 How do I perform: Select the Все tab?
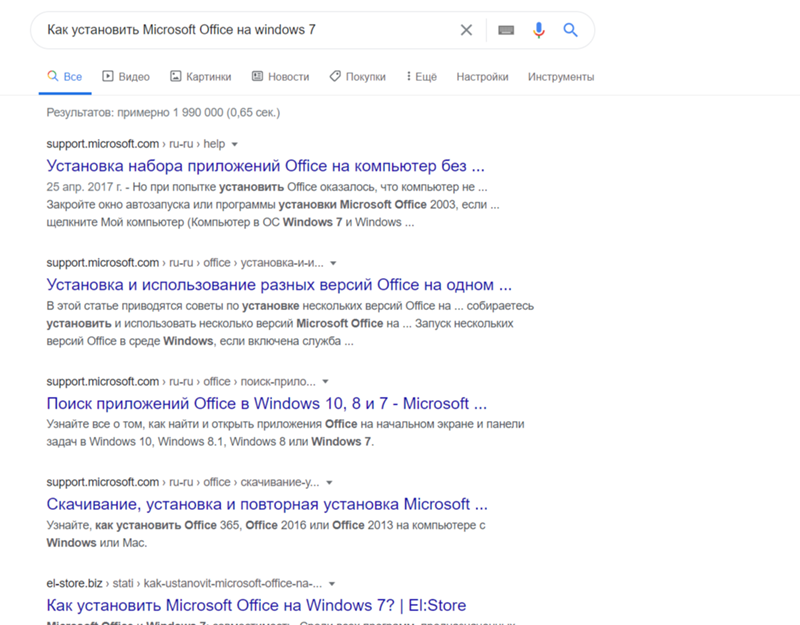tap(65, 77)
